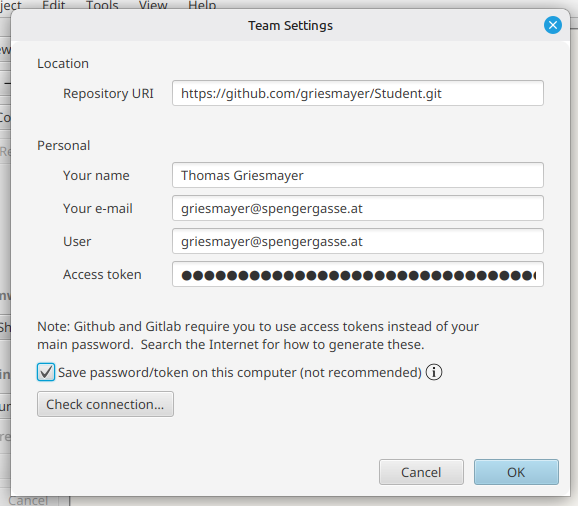
Task: Open the partially visible Project menu
Action: pyautogui.click(x=11, y=5)
